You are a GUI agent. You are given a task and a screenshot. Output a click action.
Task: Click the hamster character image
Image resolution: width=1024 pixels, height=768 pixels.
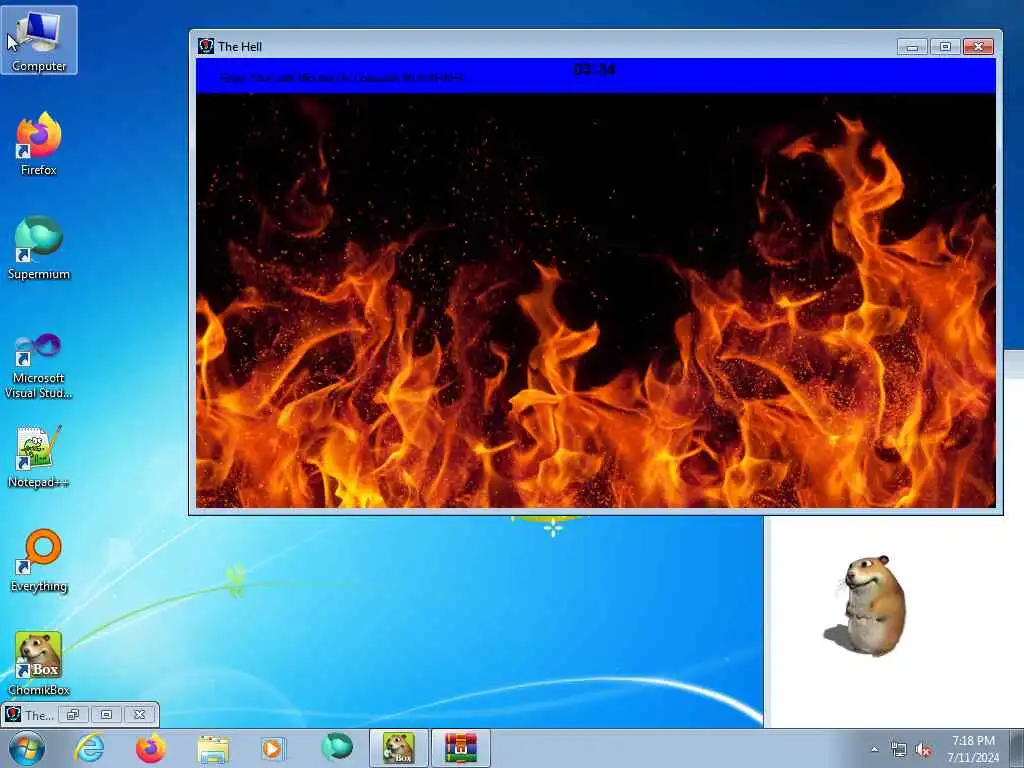tap(867, 605)
